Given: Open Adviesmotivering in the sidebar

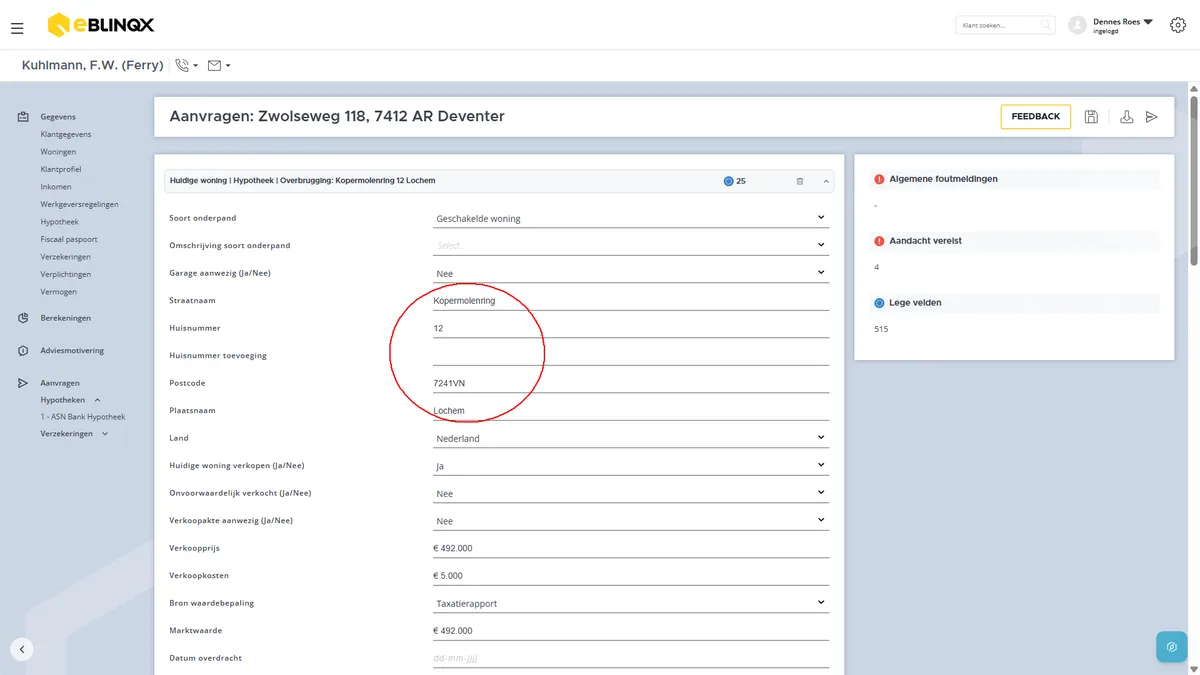Looking at the screenshot, I should 72,351.
